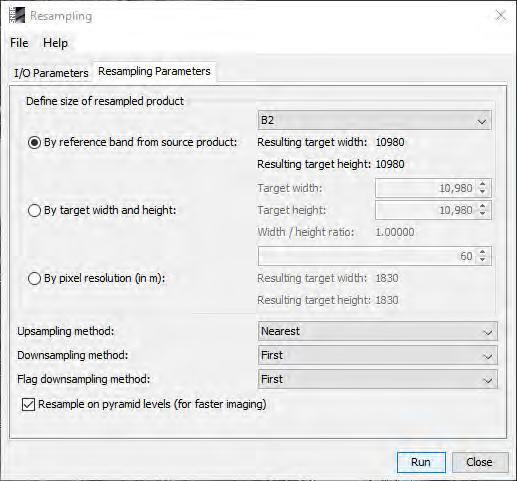This screenshot has height=481, width=517.
Task: Open the B2 reference band dropdown
Action: 374,120
